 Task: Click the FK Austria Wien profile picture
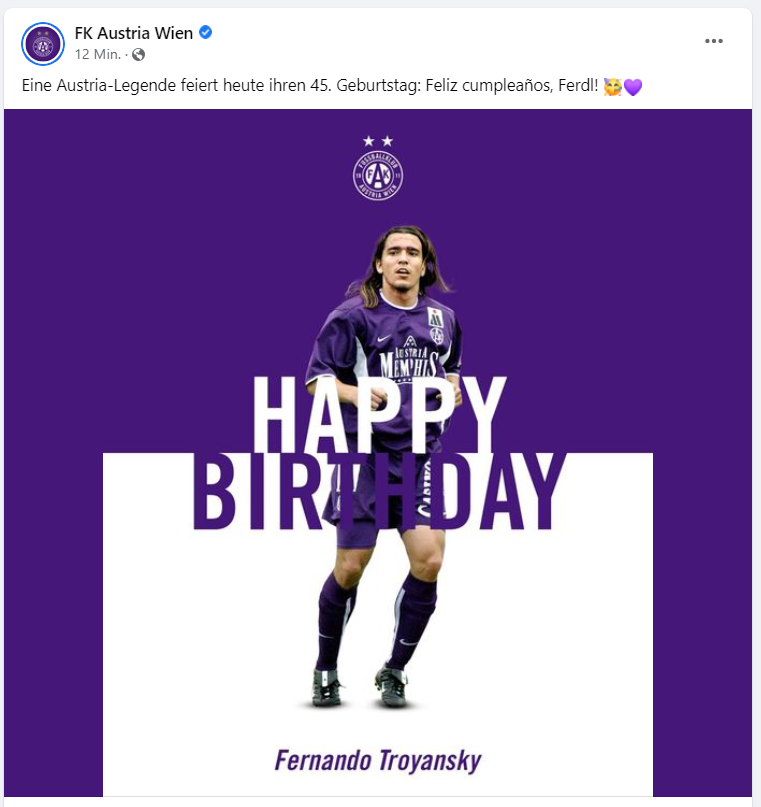[x=43, y=44]
